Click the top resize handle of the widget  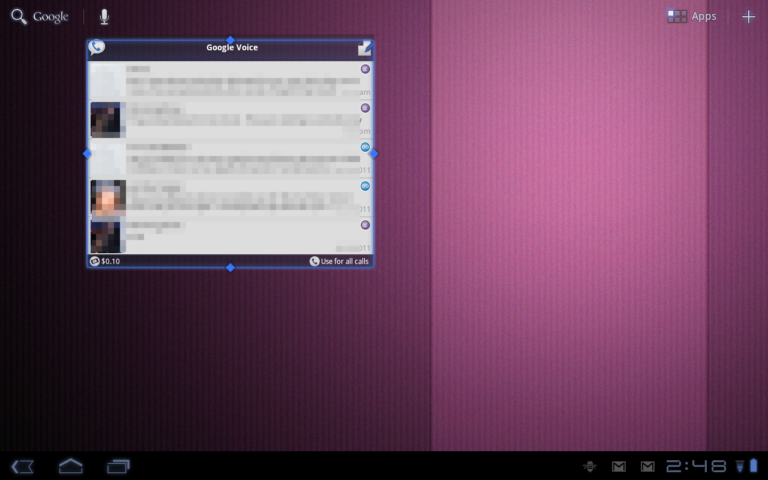(230, 40)
